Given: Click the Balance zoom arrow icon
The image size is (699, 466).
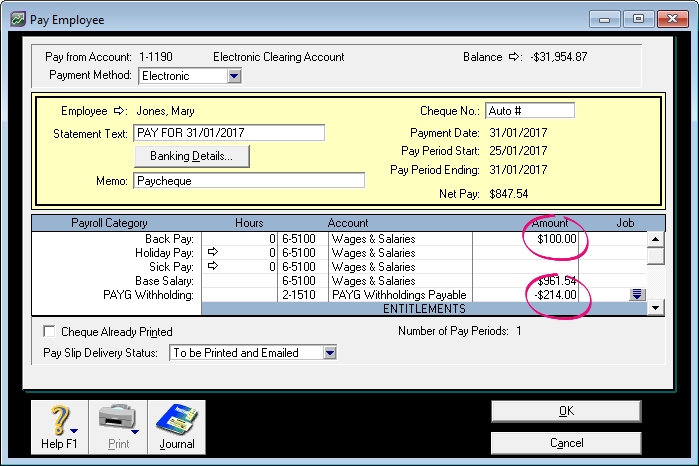Looking at the screenshot, I should (x=515, y=57).
